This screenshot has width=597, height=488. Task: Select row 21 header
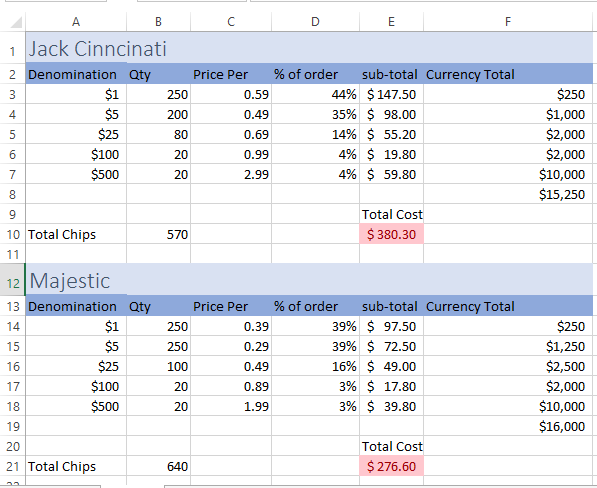point(13,466)
